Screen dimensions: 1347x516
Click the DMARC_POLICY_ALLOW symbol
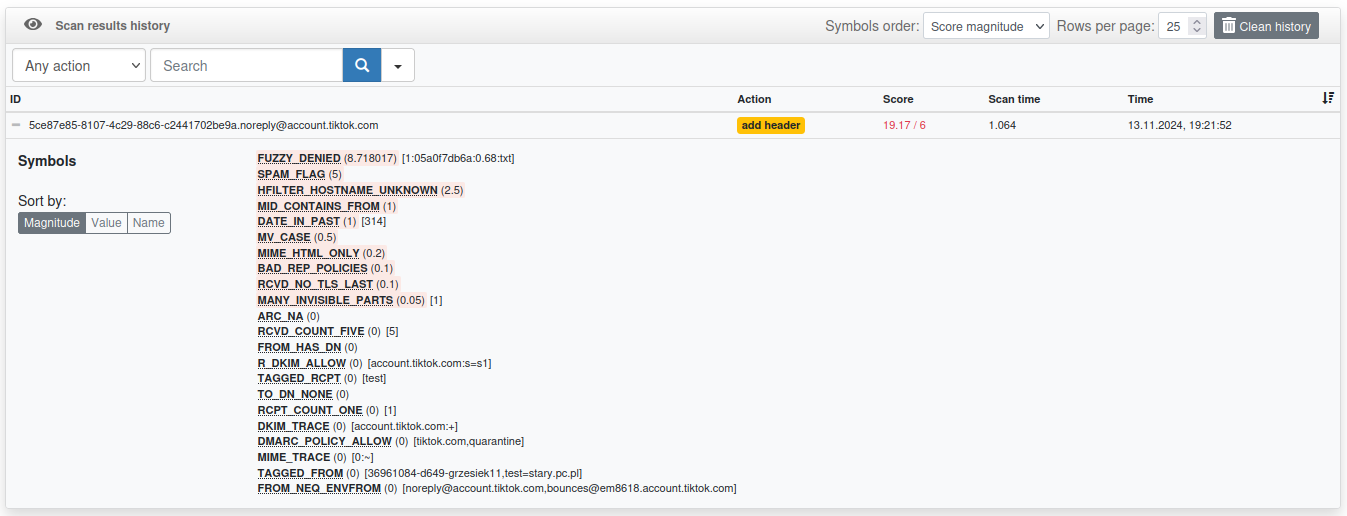[324, 441]
